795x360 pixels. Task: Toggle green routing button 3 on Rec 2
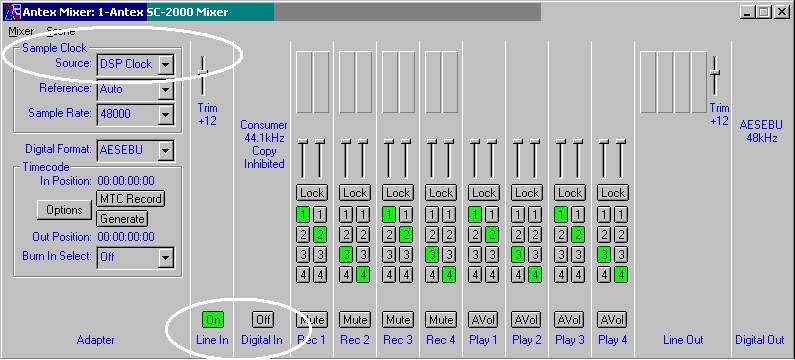pos(346,255)
